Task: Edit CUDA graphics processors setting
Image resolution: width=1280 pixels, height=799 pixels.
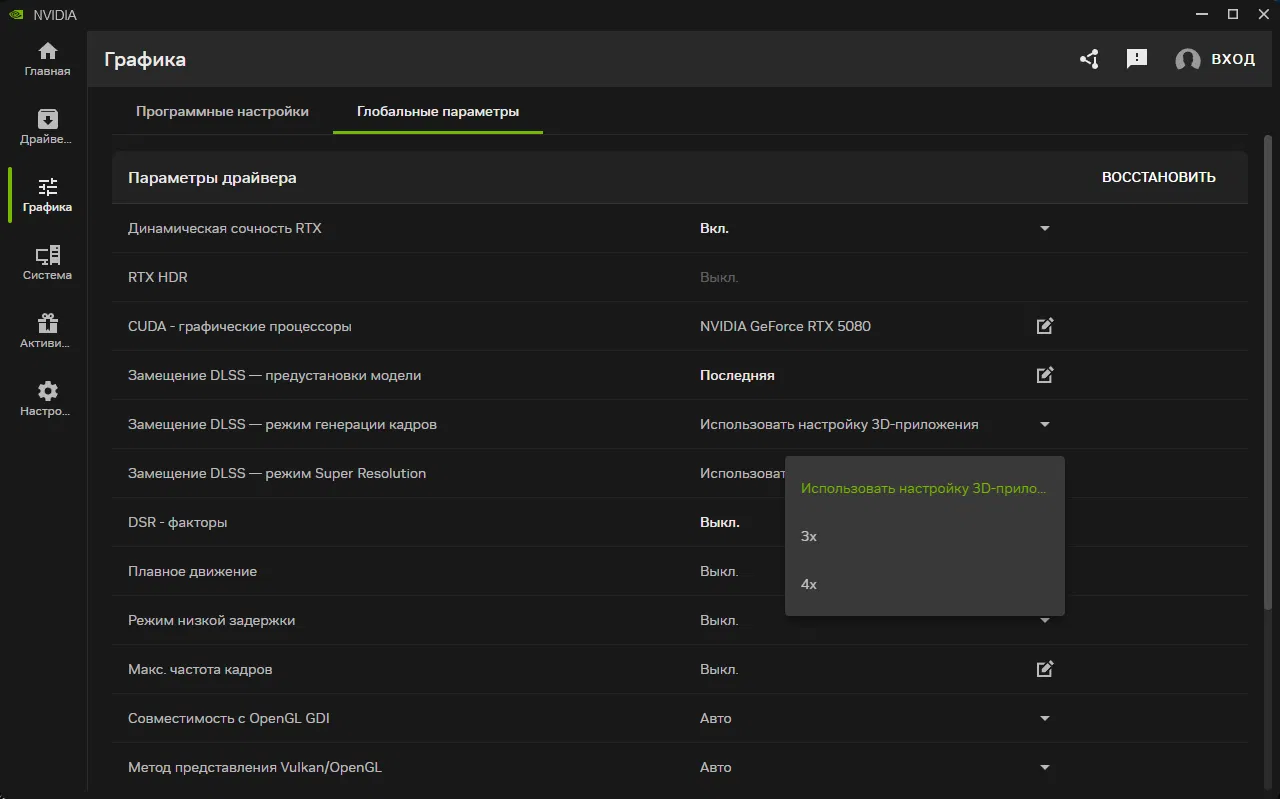Action: (x=1045, y=326)
